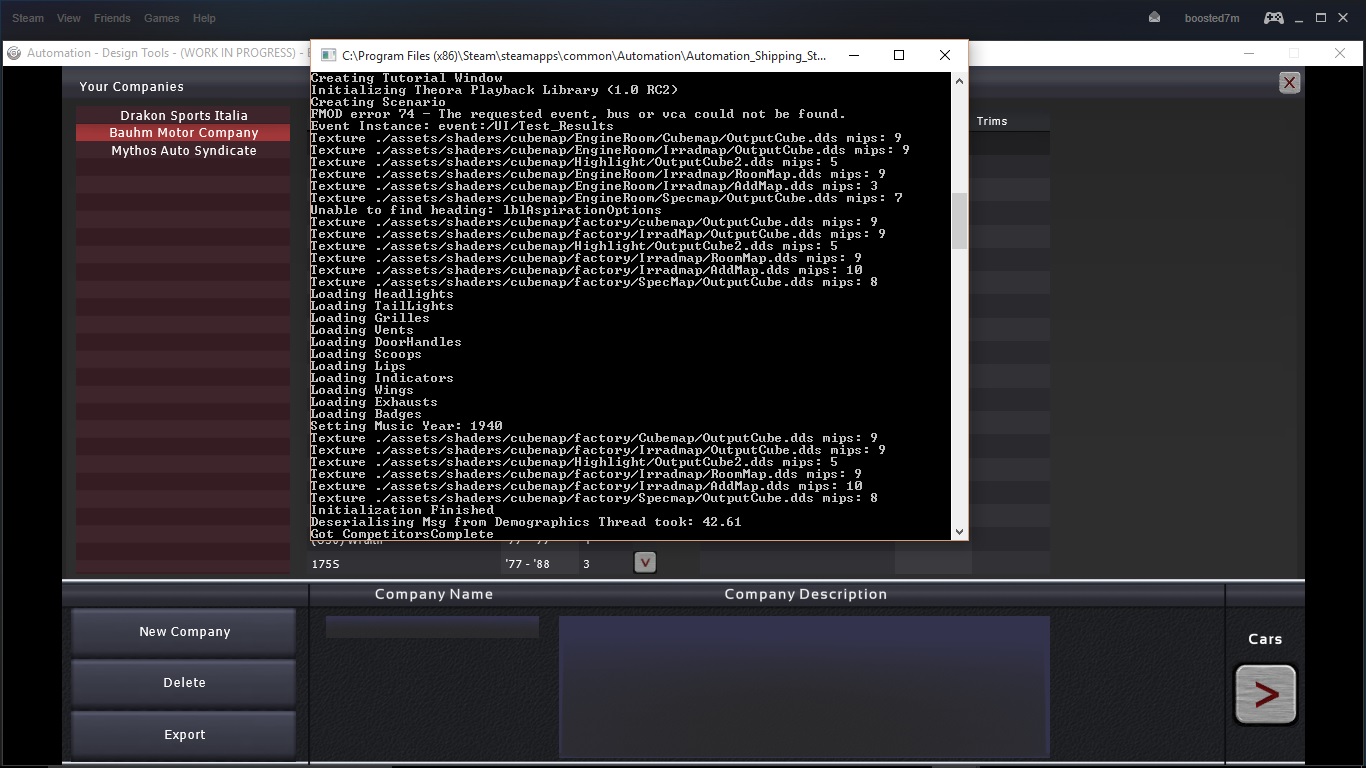Click the Automation window title icon
The height and width of the screenshot is (768, 1366).
point(14,53)
